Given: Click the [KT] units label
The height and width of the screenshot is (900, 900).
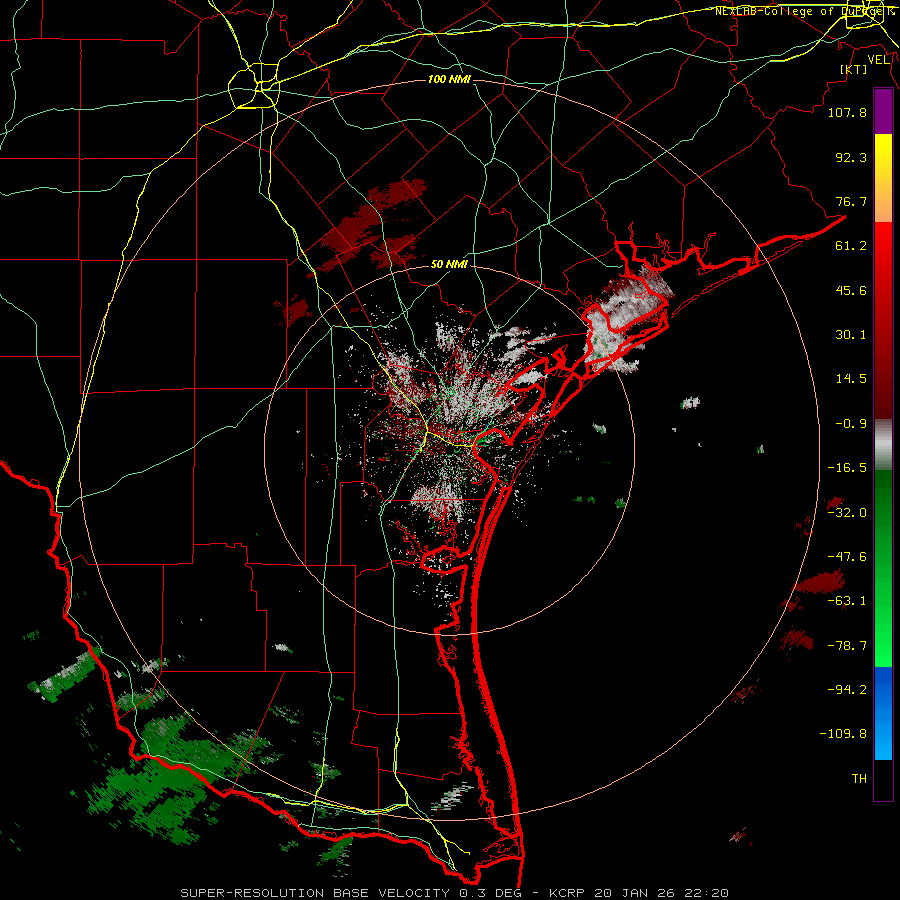Looking at the screenshot, I should point(854,69).
